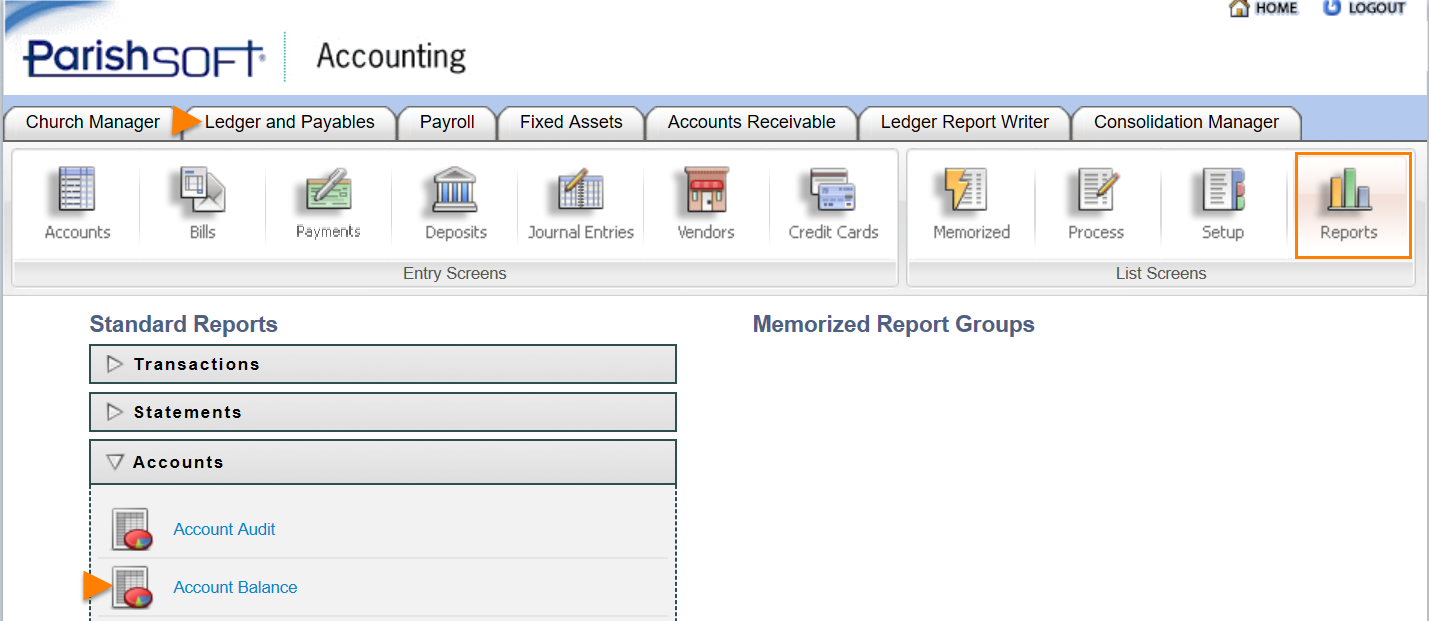Click the Accounting title text
Screen dimensions: 1429x621
pos(391,56)
